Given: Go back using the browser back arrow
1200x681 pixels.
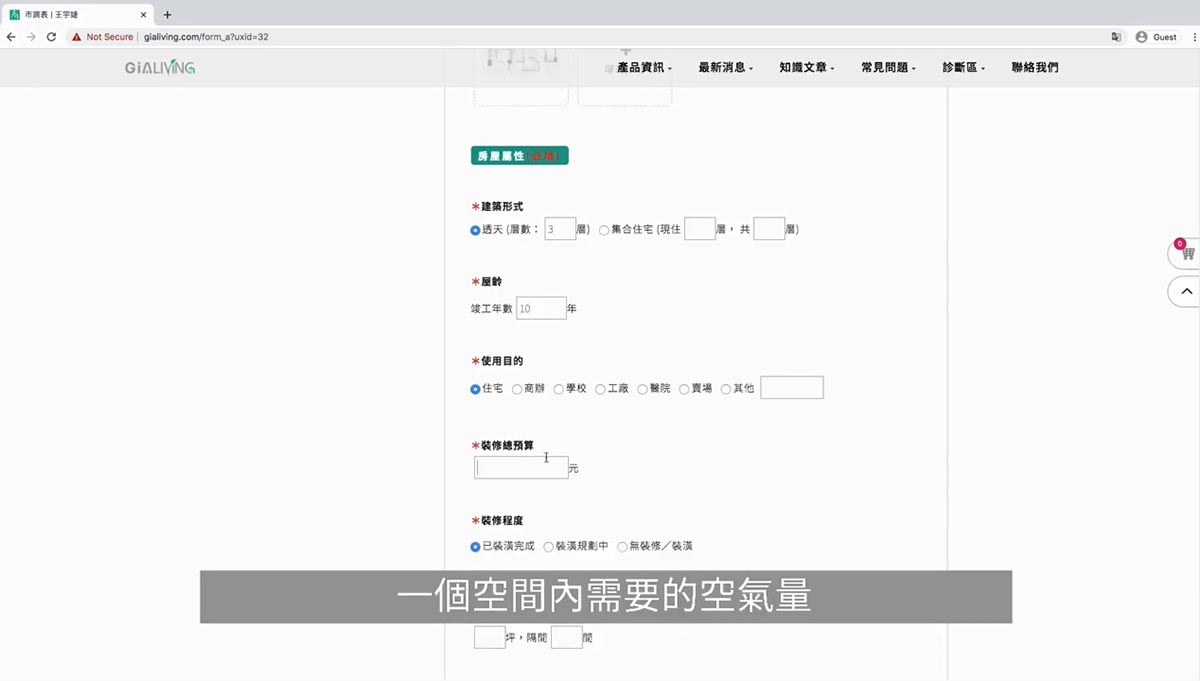Looking at the screenshot, I should (x=11, y=37).
